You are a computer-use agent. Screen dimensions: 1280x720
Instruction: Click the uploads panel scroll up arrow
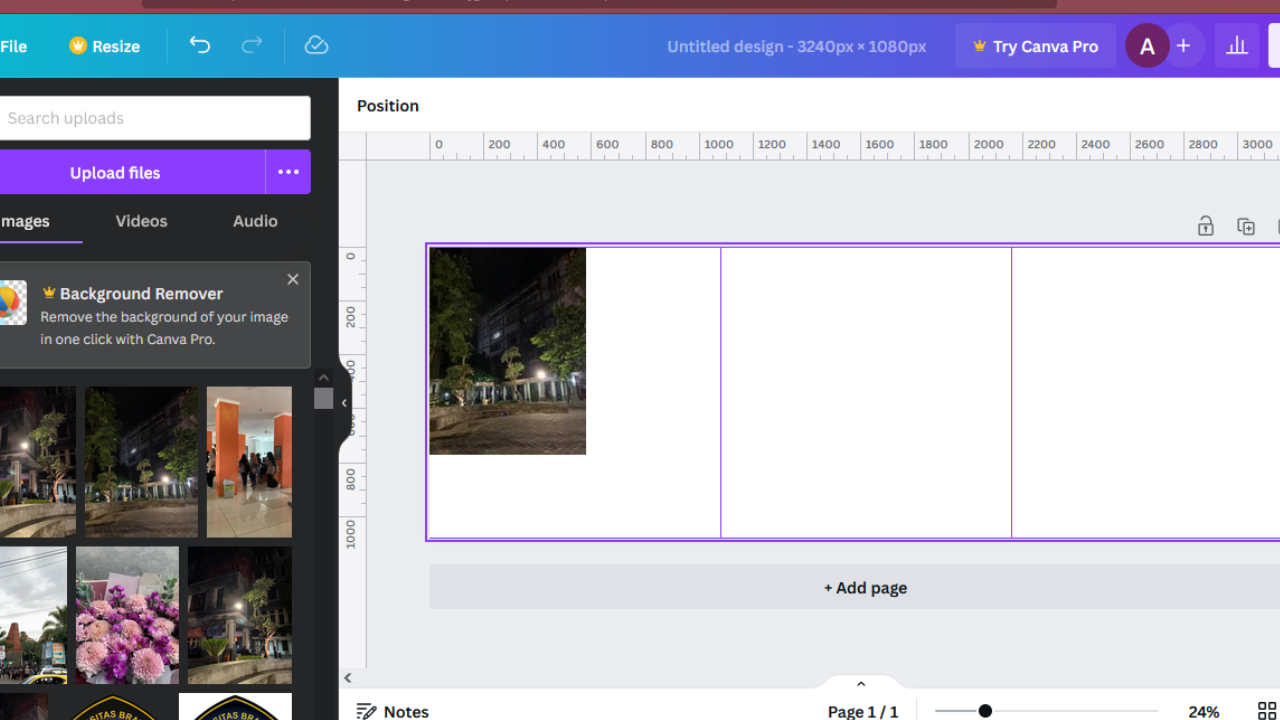pyautogui.click(x=323, y=377)
